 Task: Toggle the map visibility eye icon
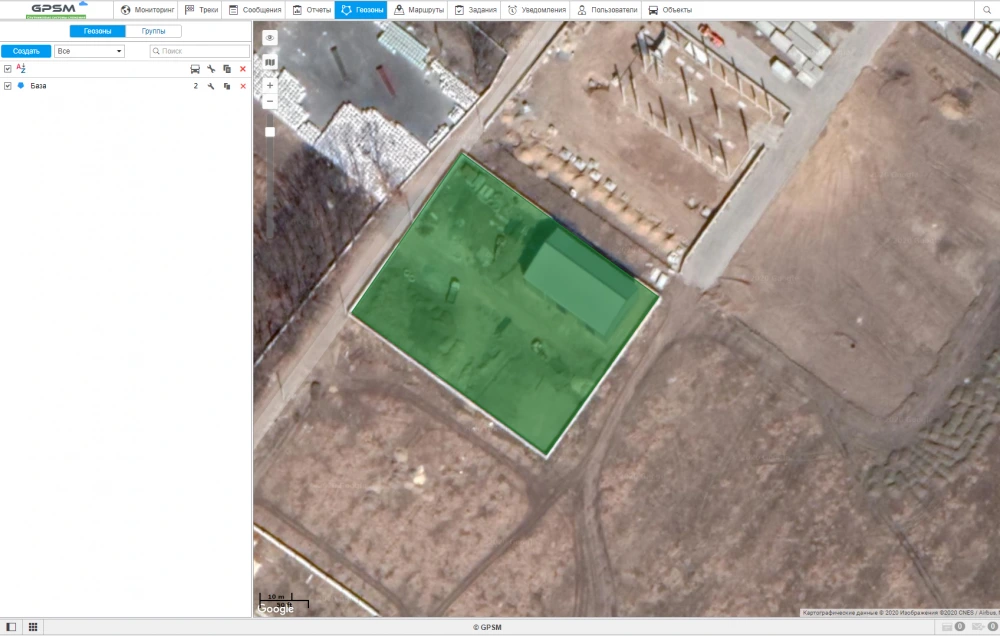pos(269,38)
